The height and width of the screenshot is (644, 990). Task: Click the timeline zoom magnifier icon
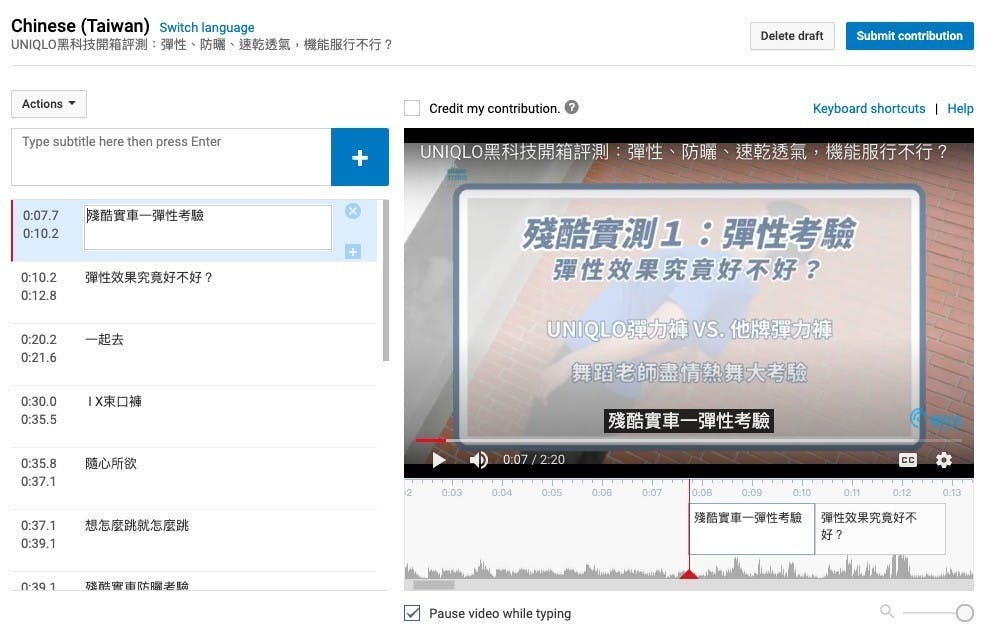887,612
